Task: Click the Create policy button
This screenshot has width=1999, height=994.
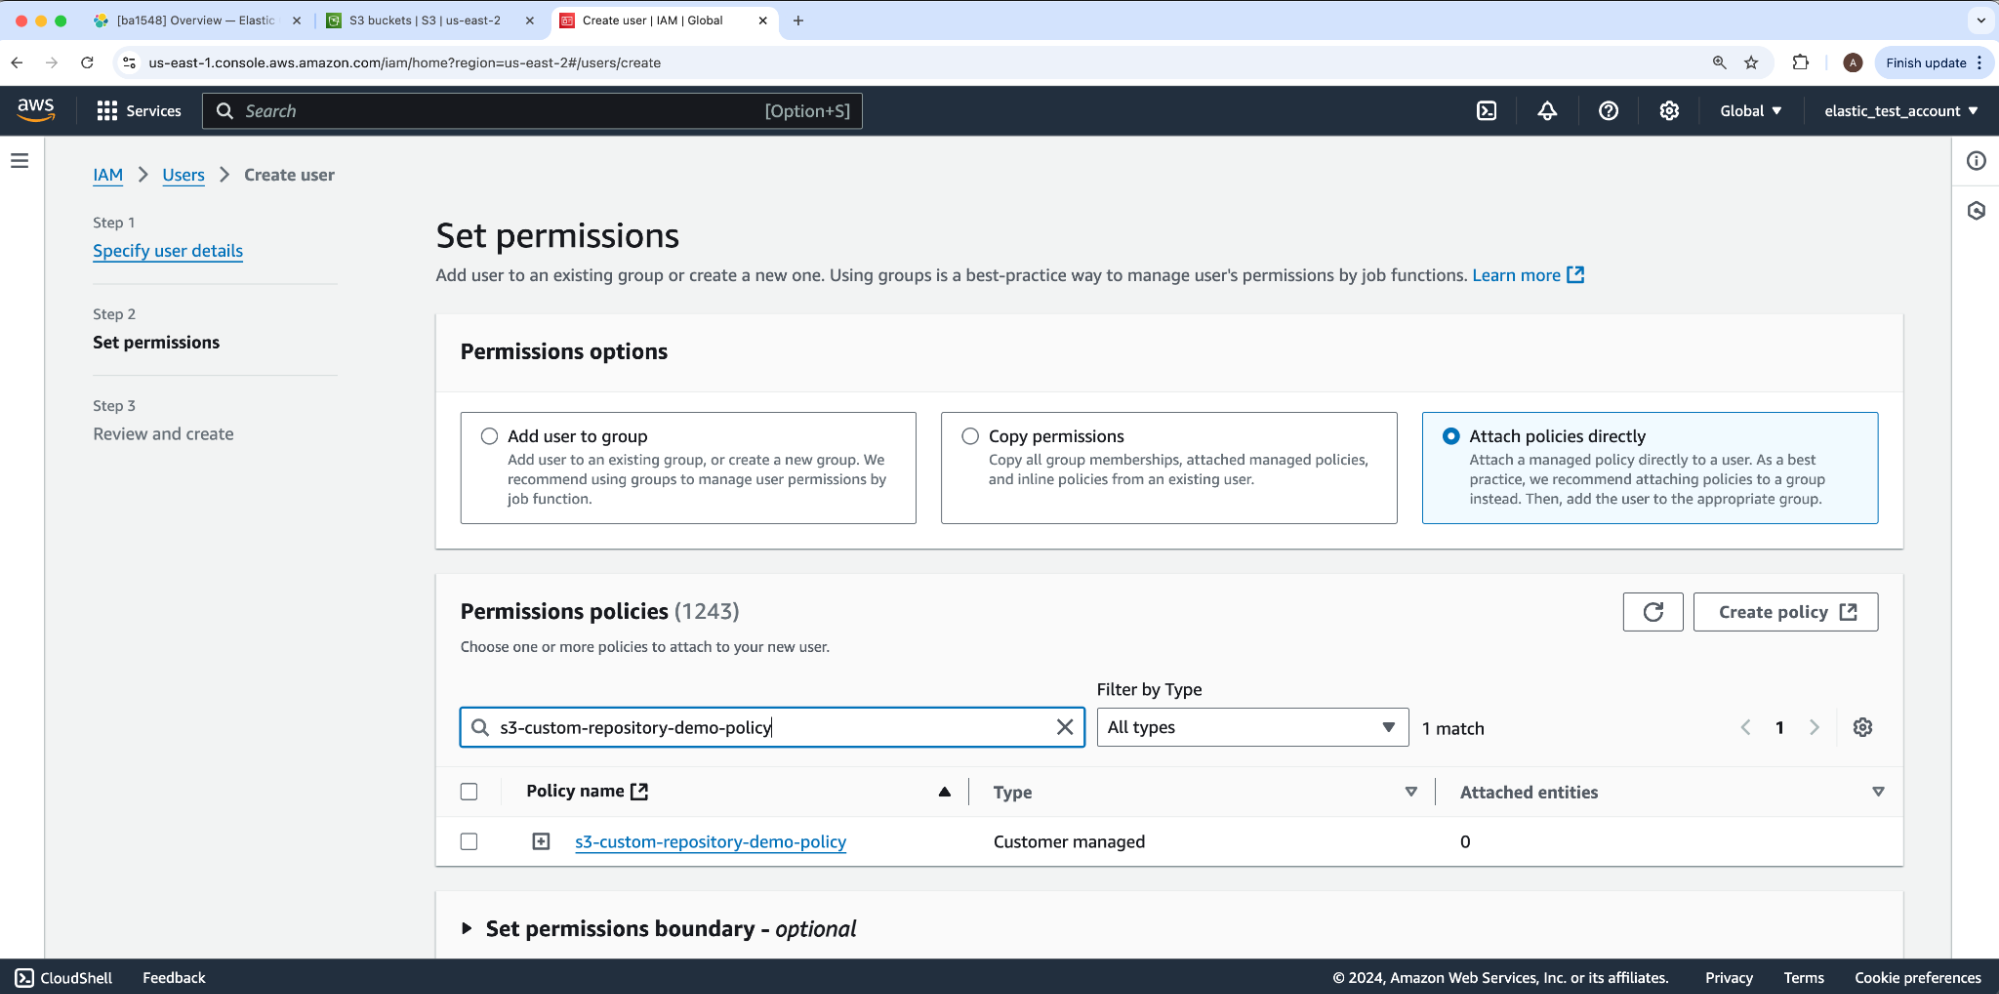Action: (x=1785, y=612)
